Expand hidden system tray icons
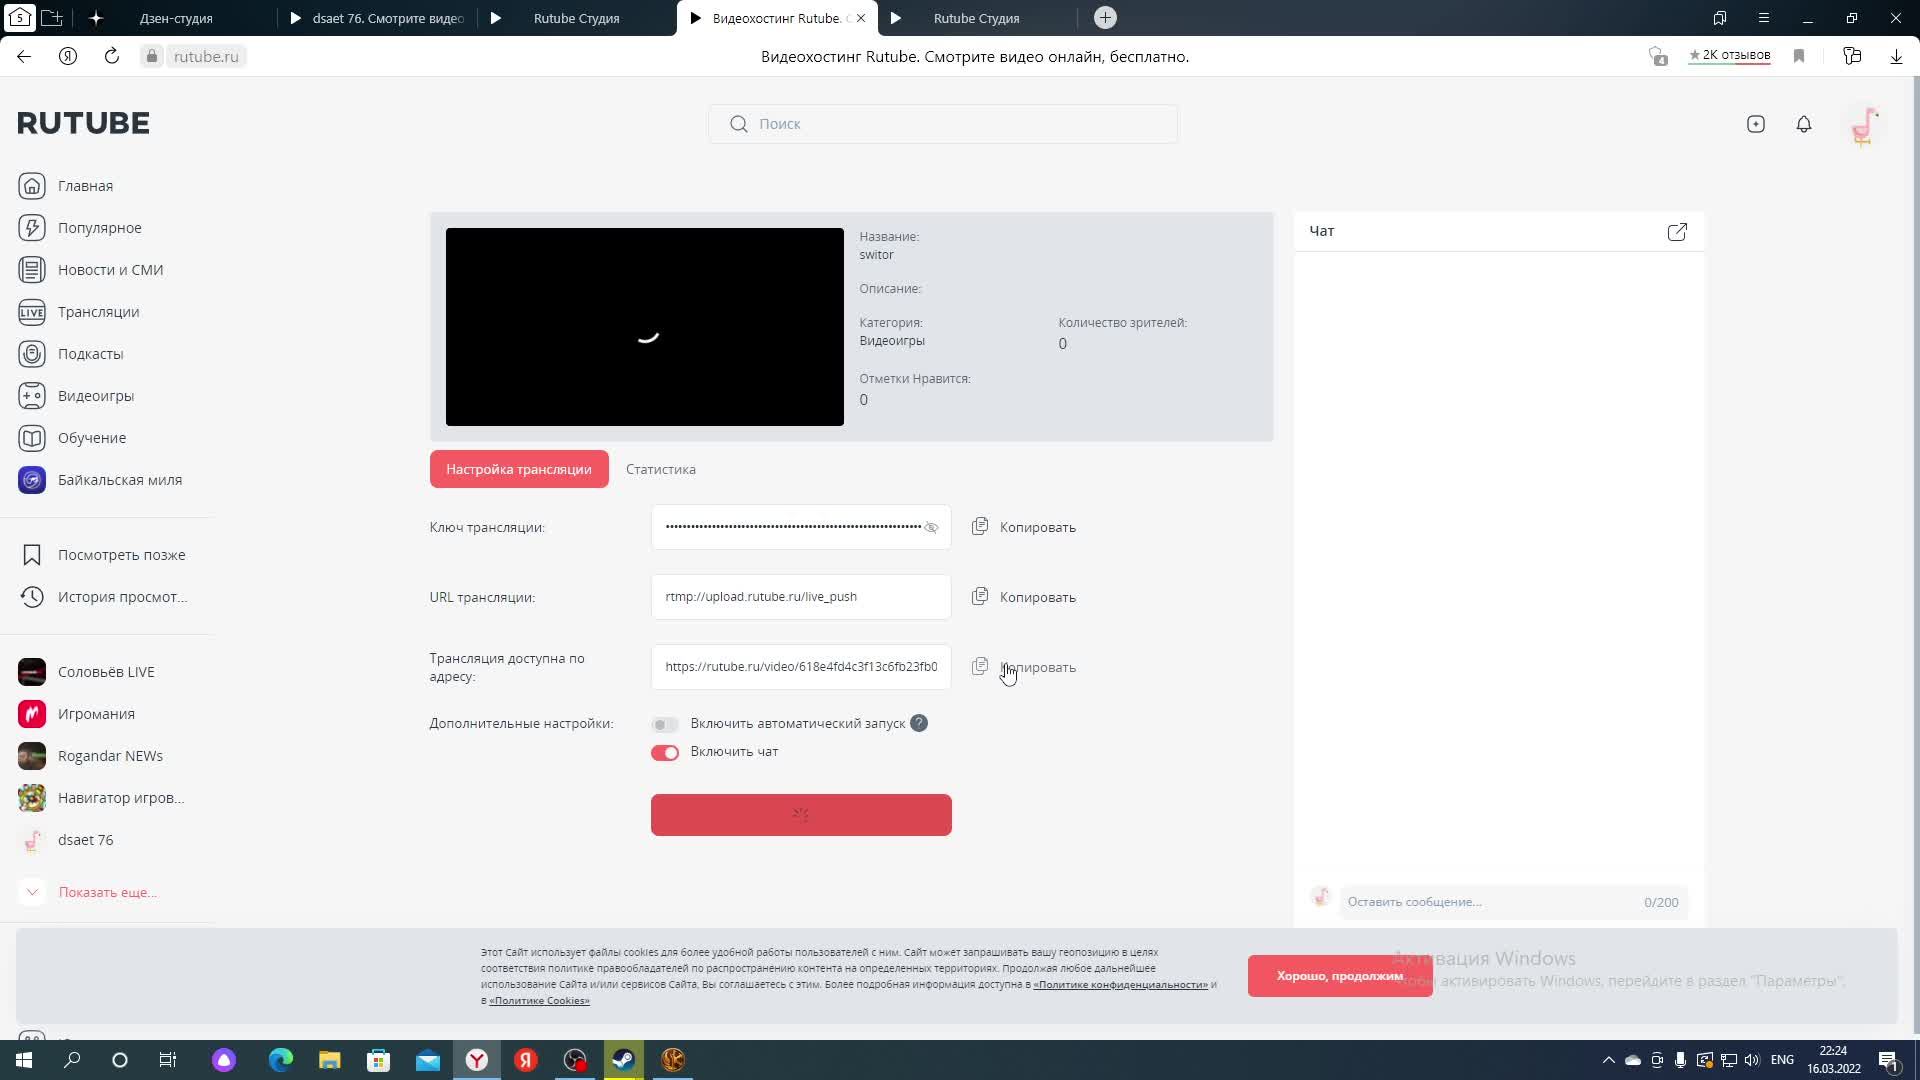The width and height of the screenshot is (1920, 1080). pyautogui.click(x=1608, y=1060)
